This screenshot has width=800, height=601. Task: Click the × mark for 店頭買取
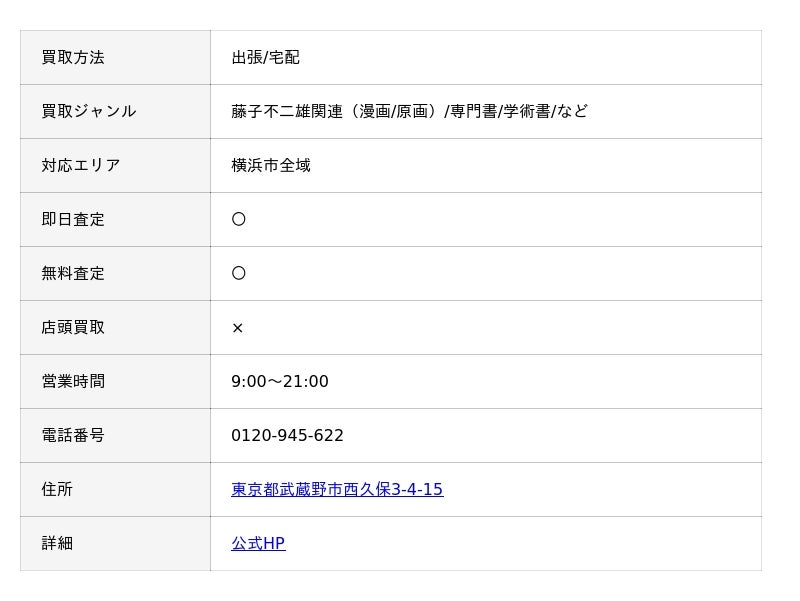click(x=237, y=328)
